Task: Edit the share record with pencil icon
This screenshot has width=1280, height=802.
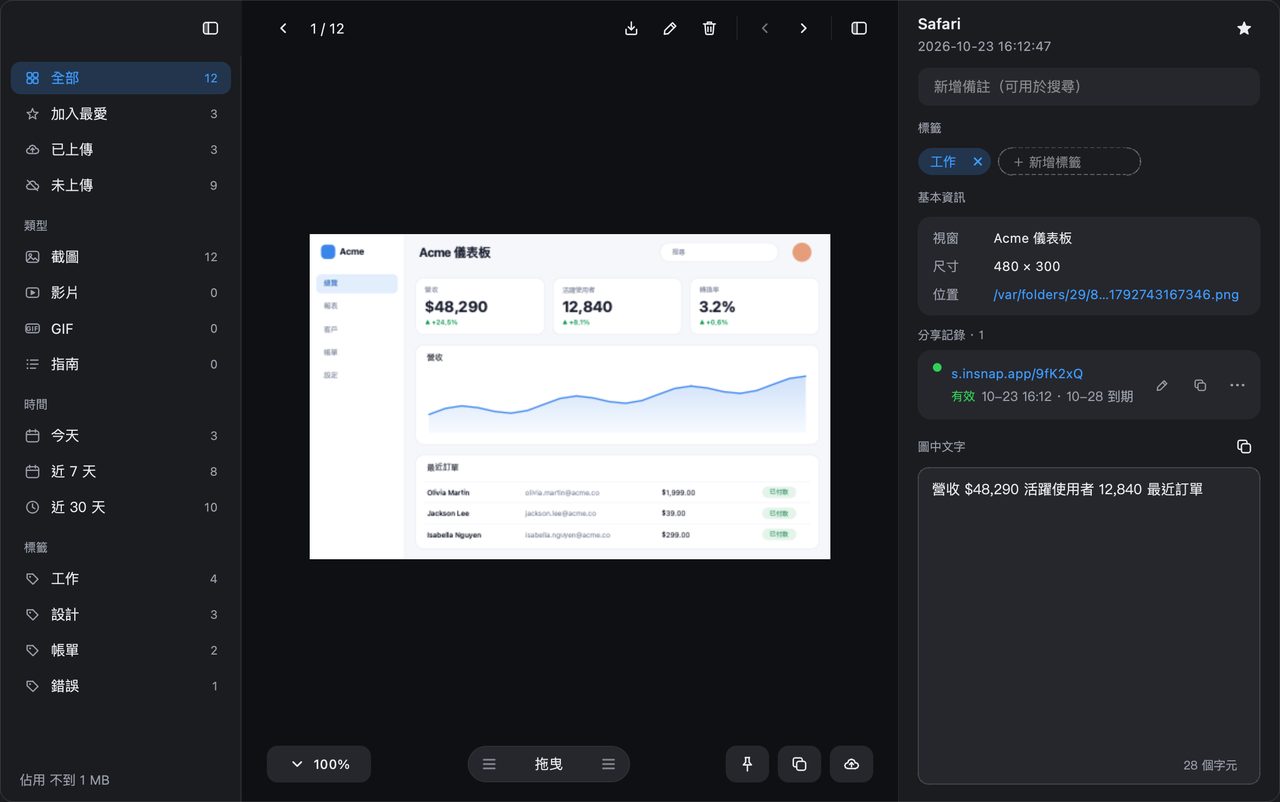Action: tap(1162, 385)
